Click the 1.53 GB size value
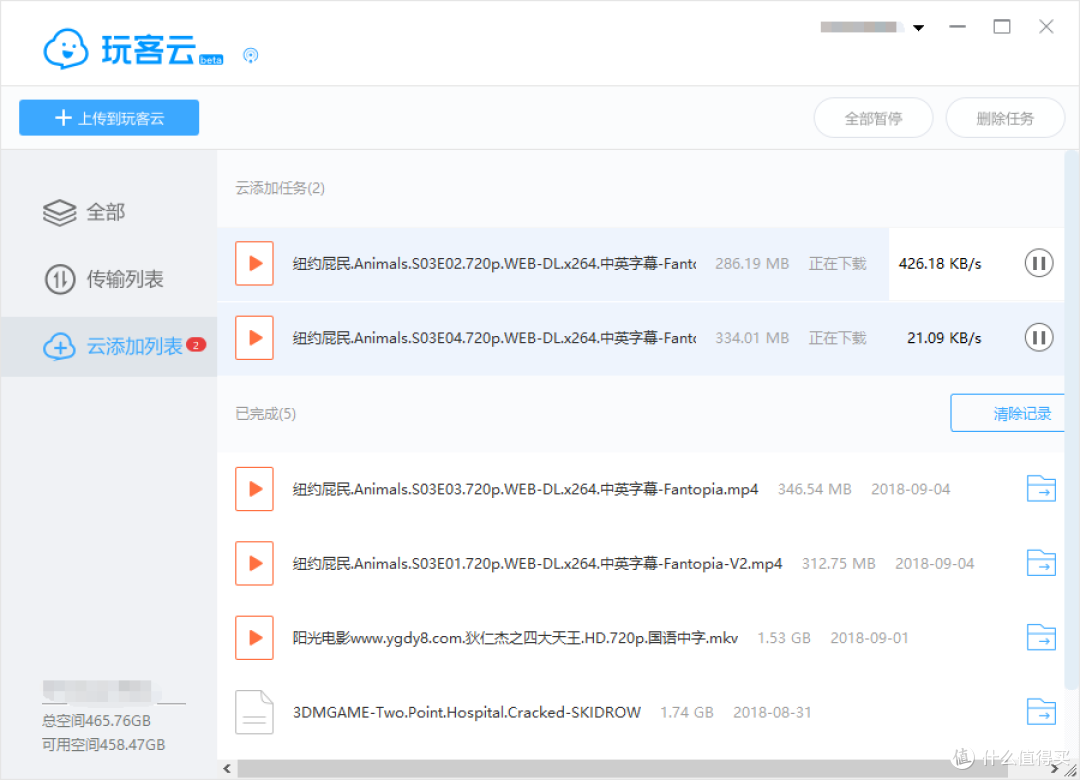Screen dimensions: 1080x780 pyautogui.click(x=784, y=638)
